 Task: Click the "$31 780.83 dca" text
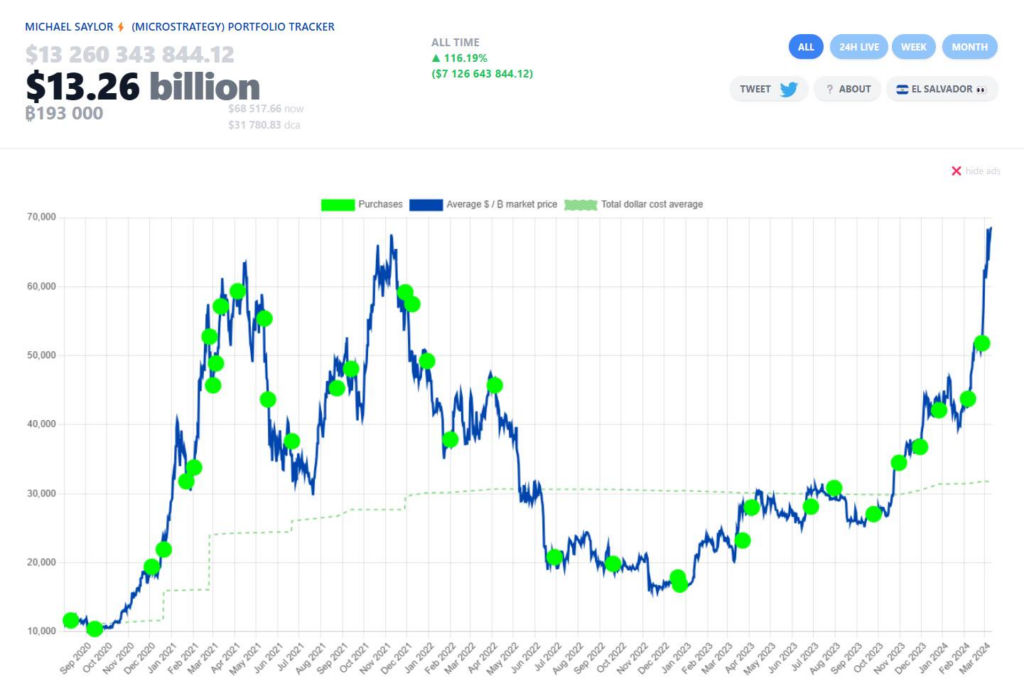pos(264,125)
